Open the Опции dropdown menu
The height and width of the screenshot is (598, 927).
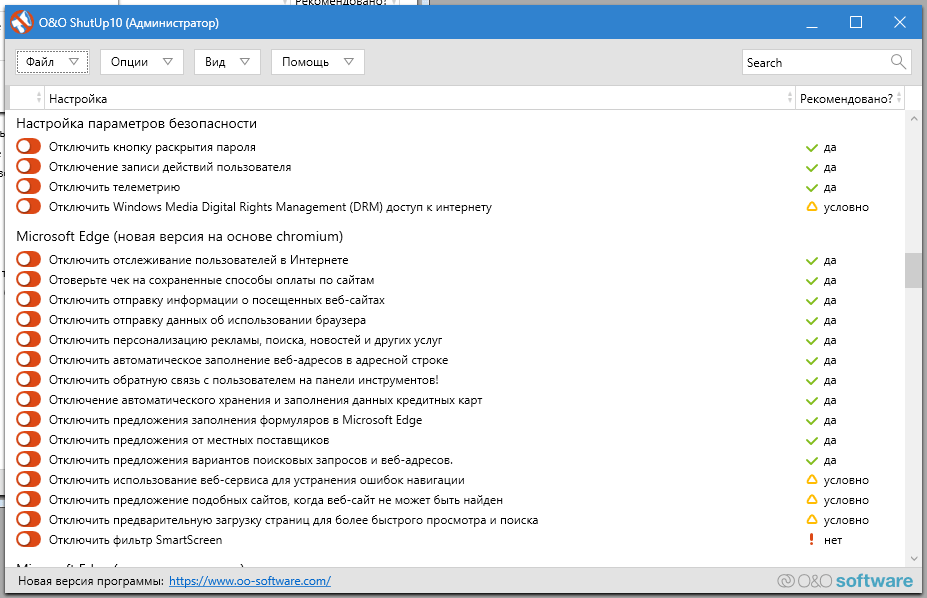[142, 62]
